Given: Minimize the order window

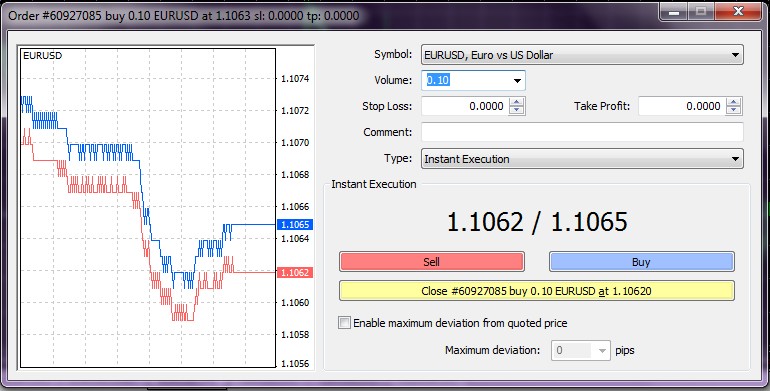Looking at the screenshot, I should pos(674,12).
